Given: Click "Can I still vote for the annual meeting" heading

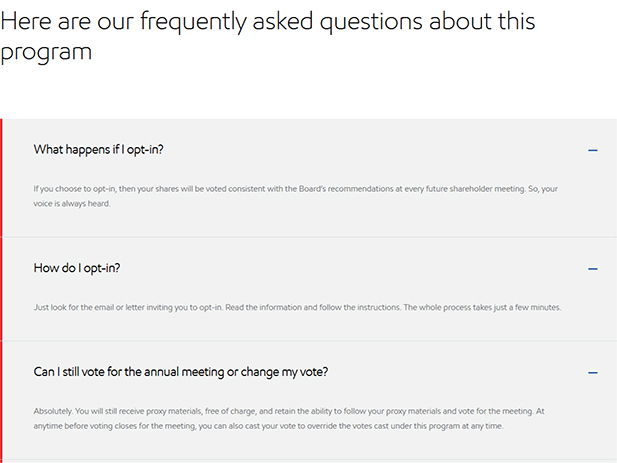Looking at the screenshot, I should (180, 372).
